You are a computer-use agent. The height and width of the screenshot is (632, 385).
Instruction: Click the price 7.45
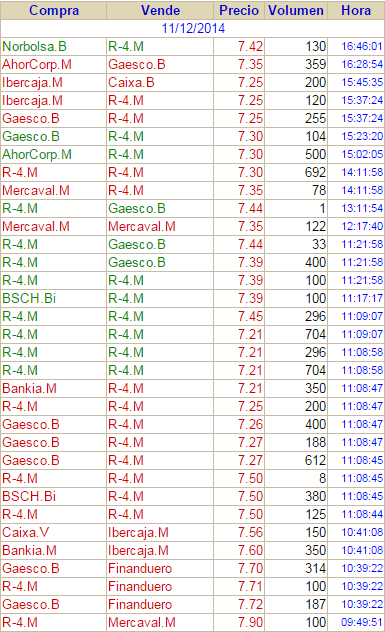250,316
